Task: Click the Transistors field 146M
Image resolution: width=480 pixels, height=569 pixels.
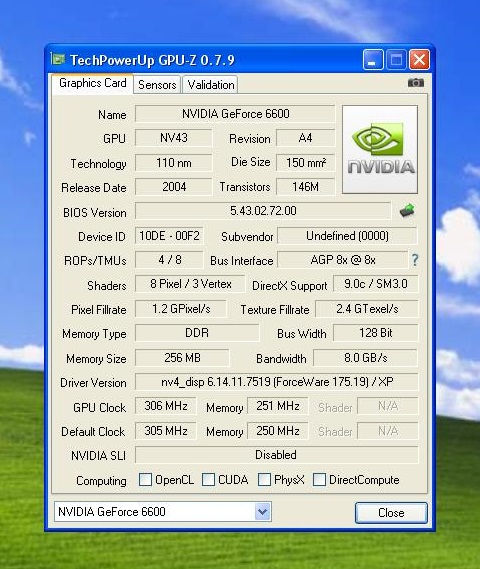Action: coord(305,187)
